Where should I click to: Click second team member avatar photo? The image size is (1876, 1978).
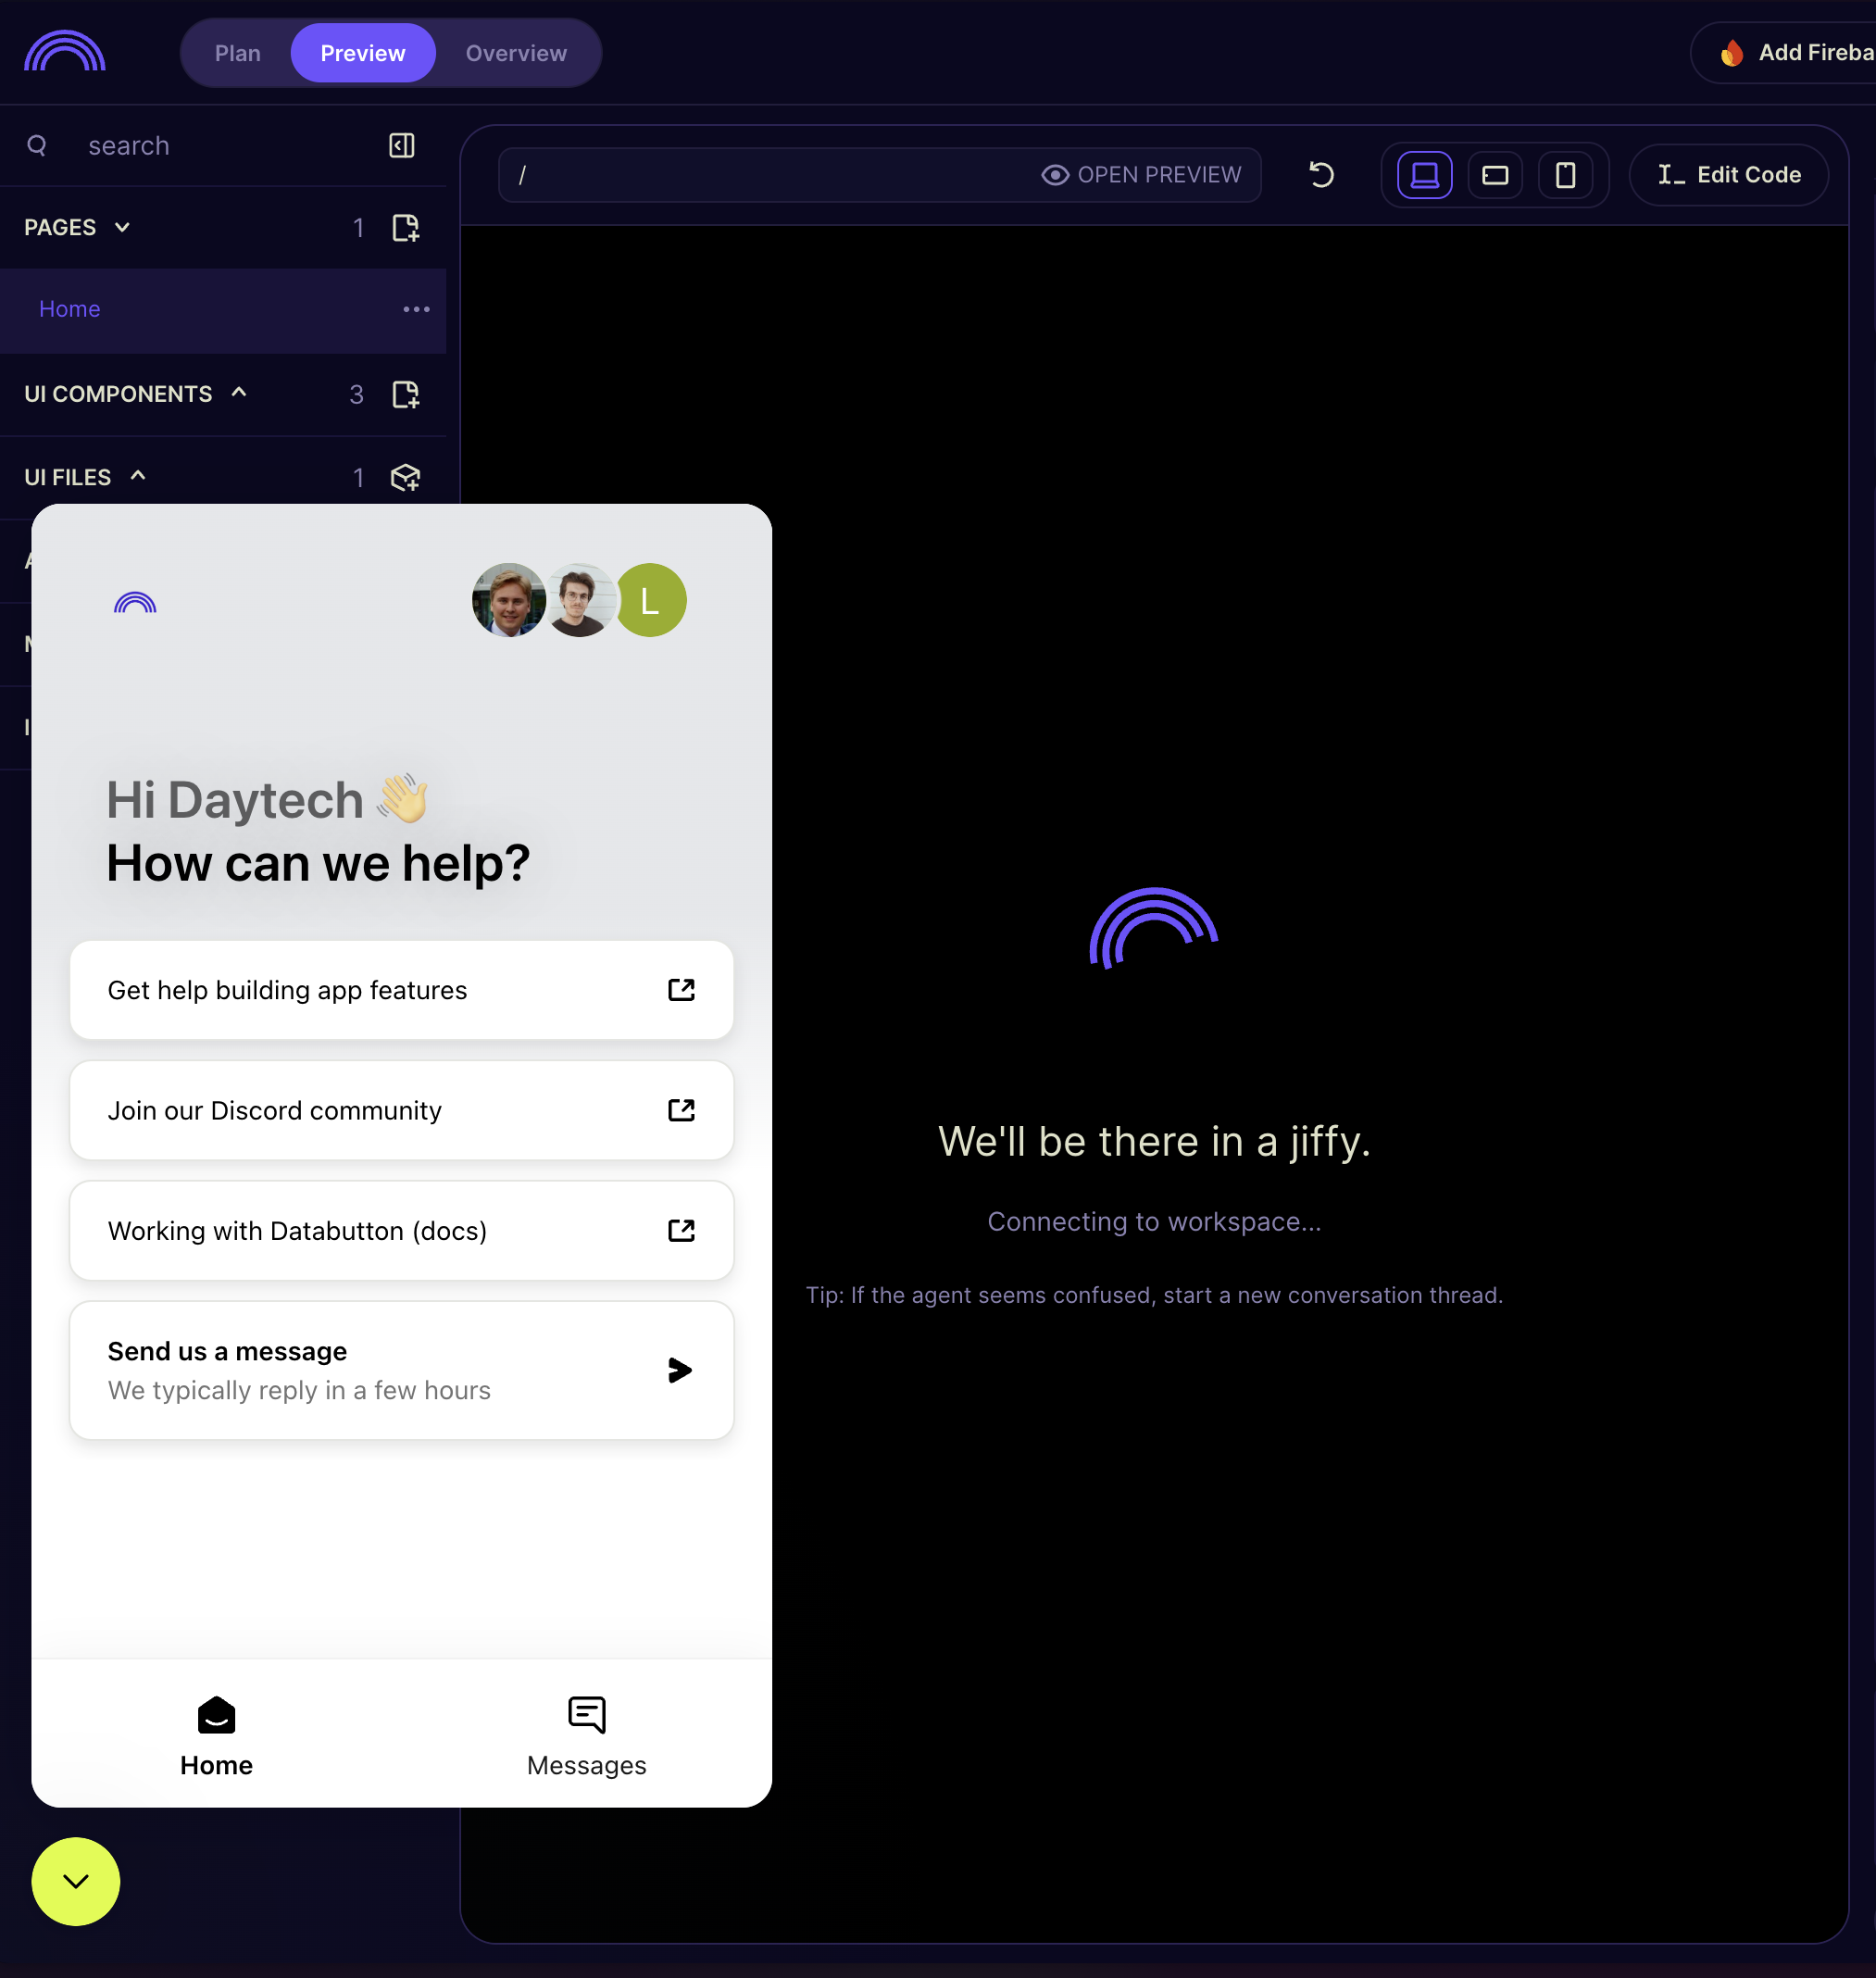coord(579,600)
